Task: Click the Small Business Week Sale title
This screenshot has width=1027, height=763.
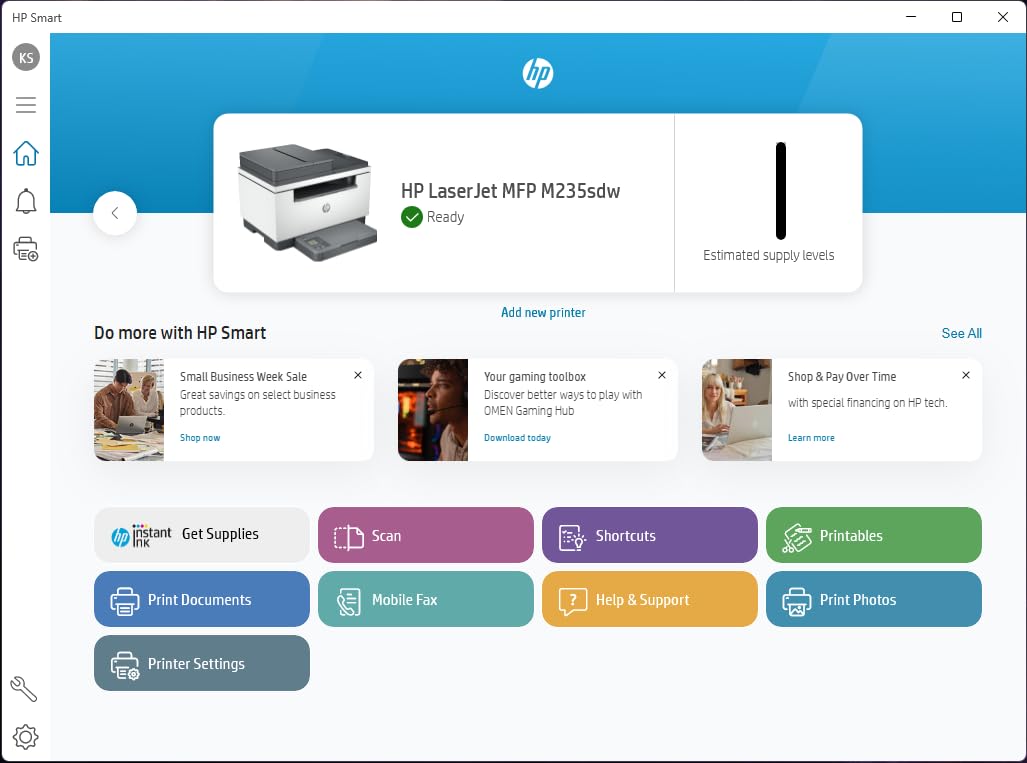Action: pos(243,377)
